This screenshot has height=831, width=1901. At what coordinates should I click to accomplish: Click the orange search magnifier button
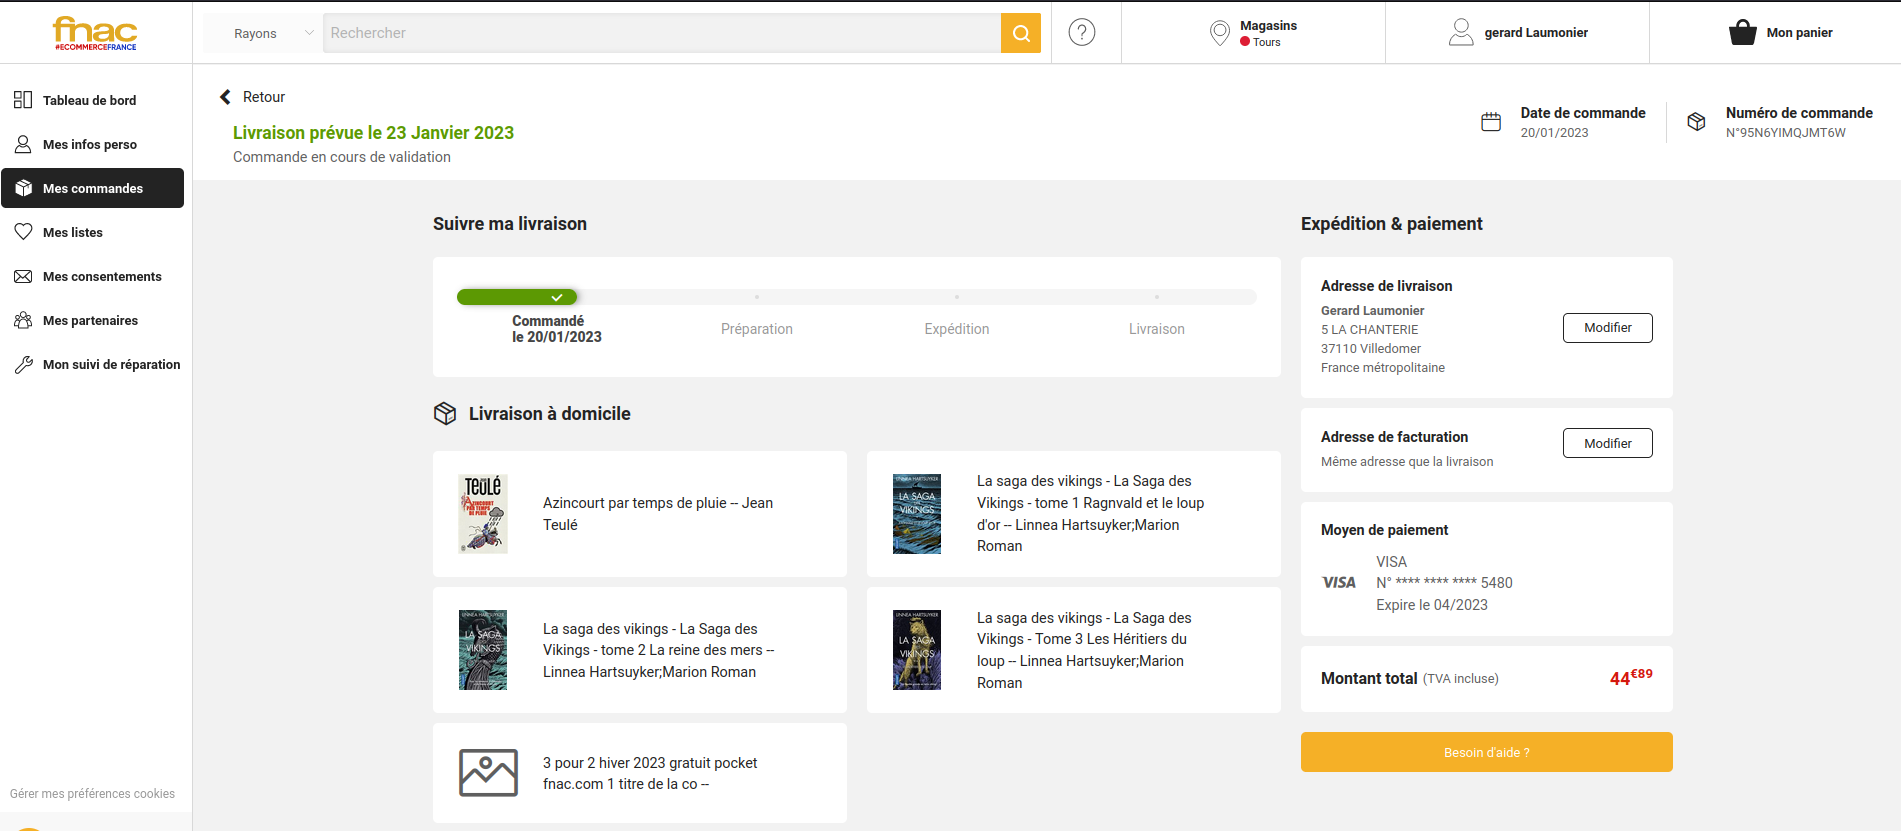coord(1020,33)
